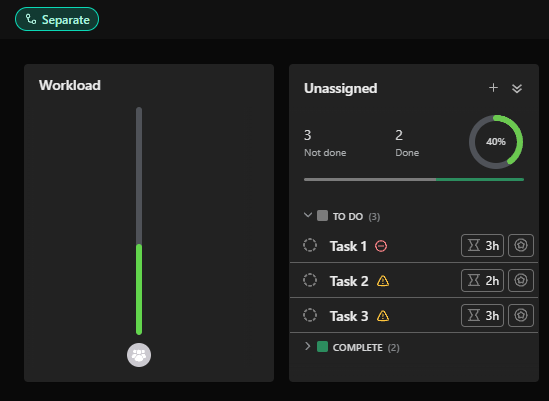Open Task 2 by its name
The height and width of the screenshot is (401, 549).
tap(349, 281)
